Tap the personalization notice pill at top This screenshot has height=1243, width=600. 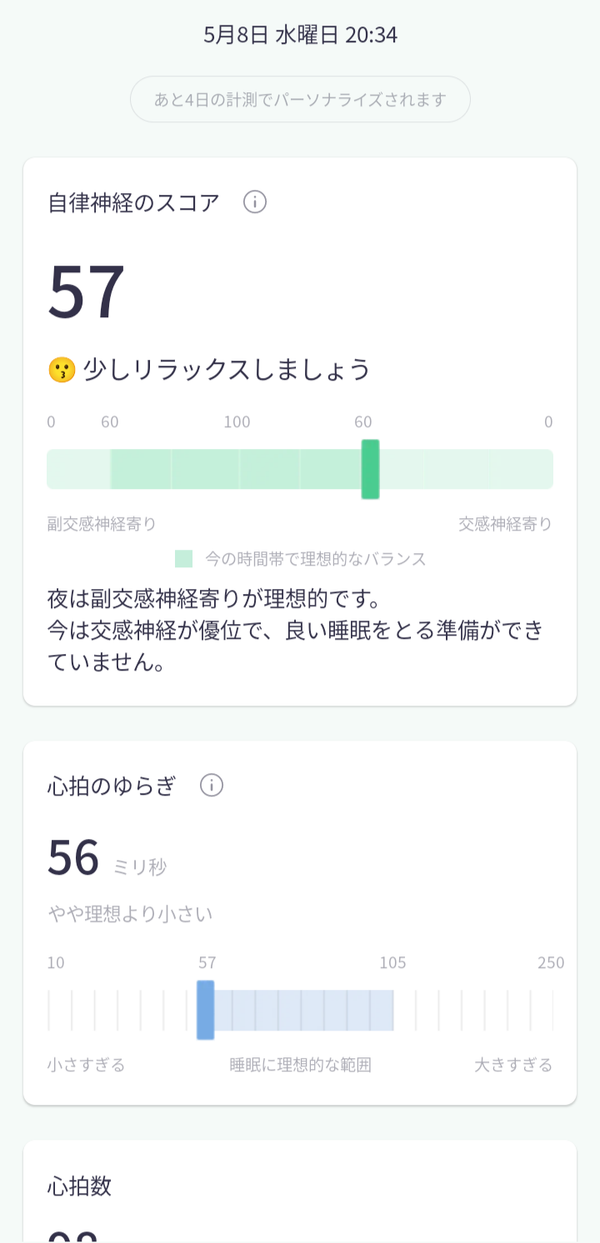300,99
